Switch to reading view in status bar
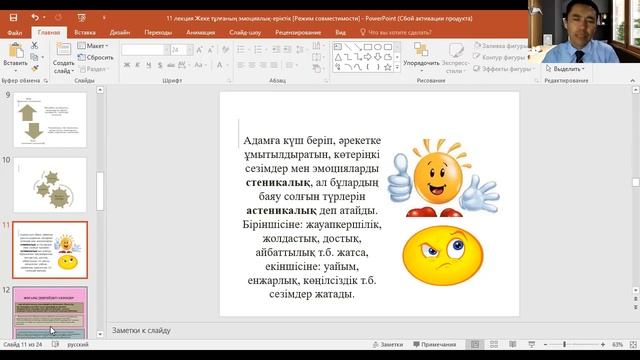 pyautogui.click(x=513, y=344)
